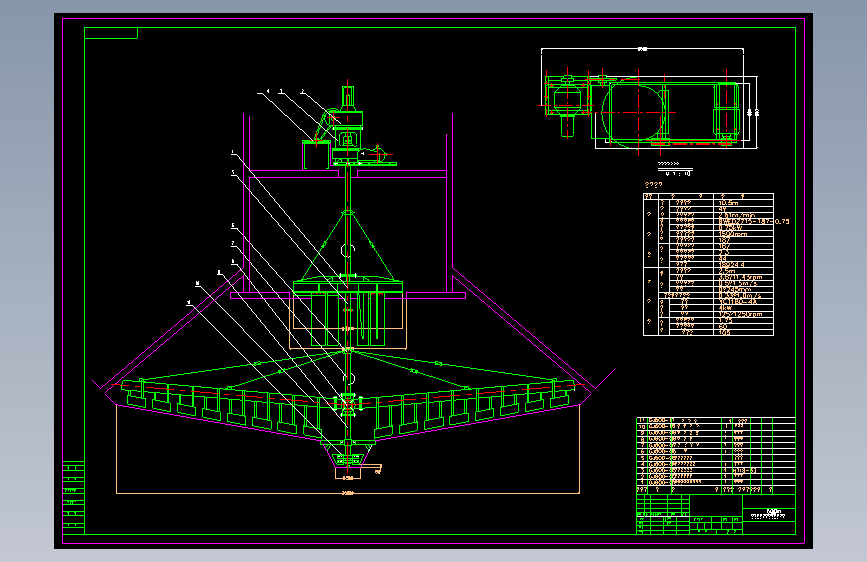Select the "4kw" value in the specification table
Screen dimensions: 867x562
pyautogui.click(x=725, y=308)
